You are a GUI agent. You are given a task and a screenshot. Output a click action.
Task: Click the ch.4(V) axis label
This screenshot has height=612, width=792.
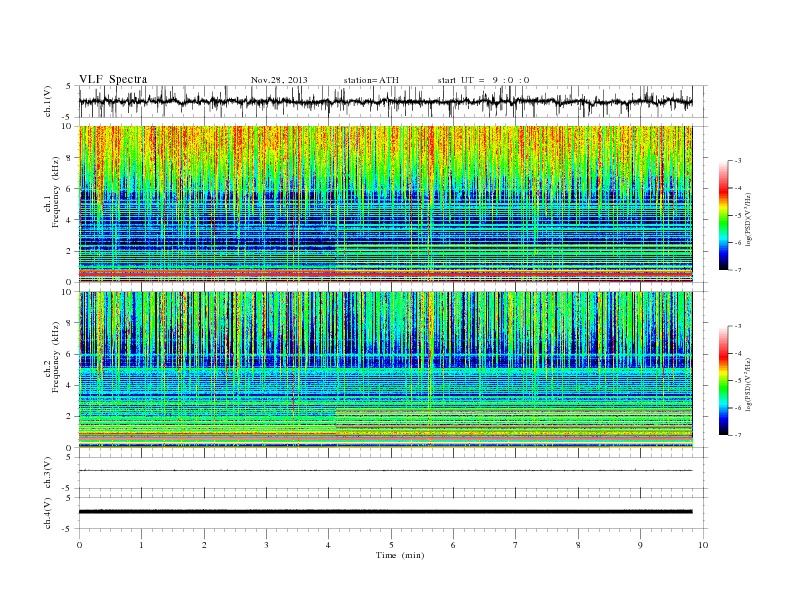tap(48, 513)
